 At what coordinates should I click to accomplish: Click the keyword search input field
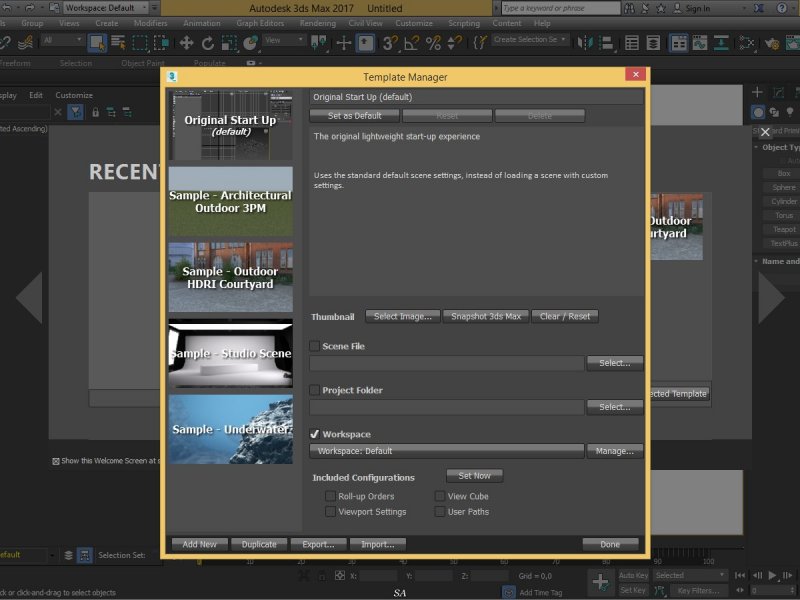click(x=561, y=8)
